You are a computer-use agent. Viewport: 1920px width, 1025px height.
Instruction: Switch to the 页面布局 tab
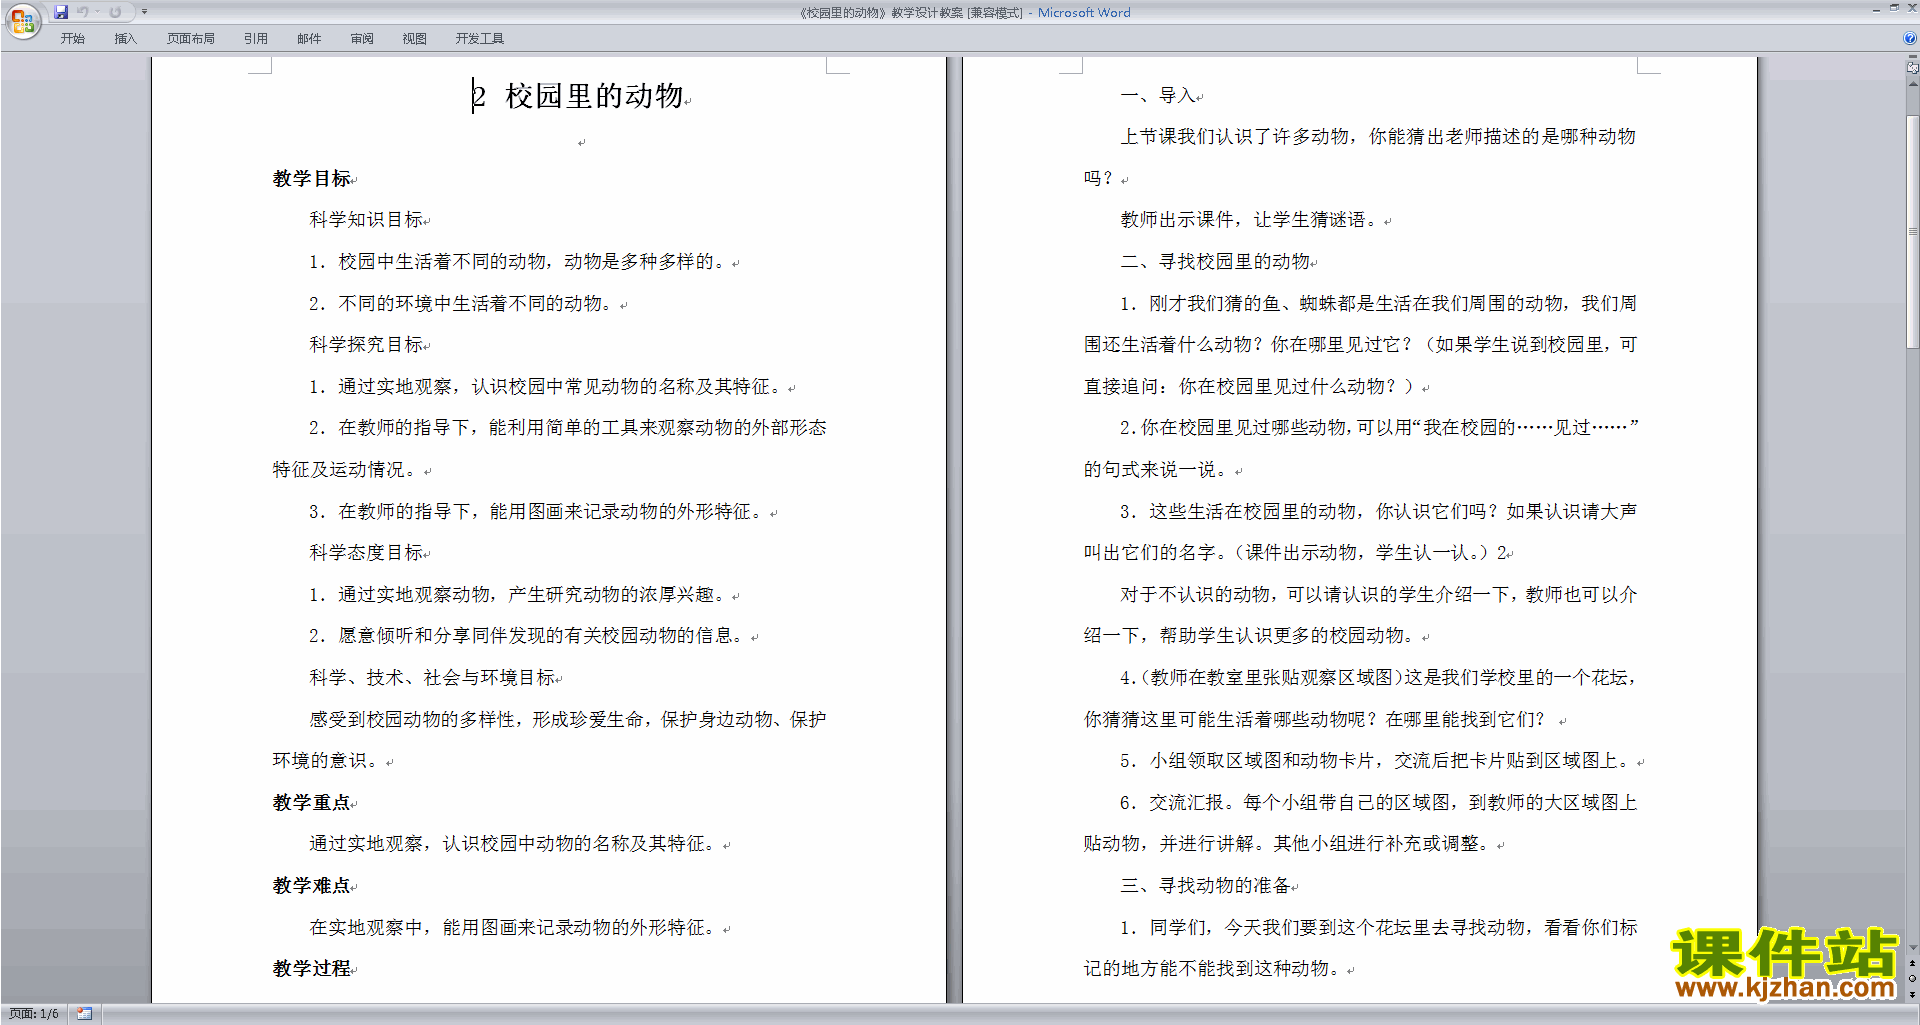click(x=191, y=39)
